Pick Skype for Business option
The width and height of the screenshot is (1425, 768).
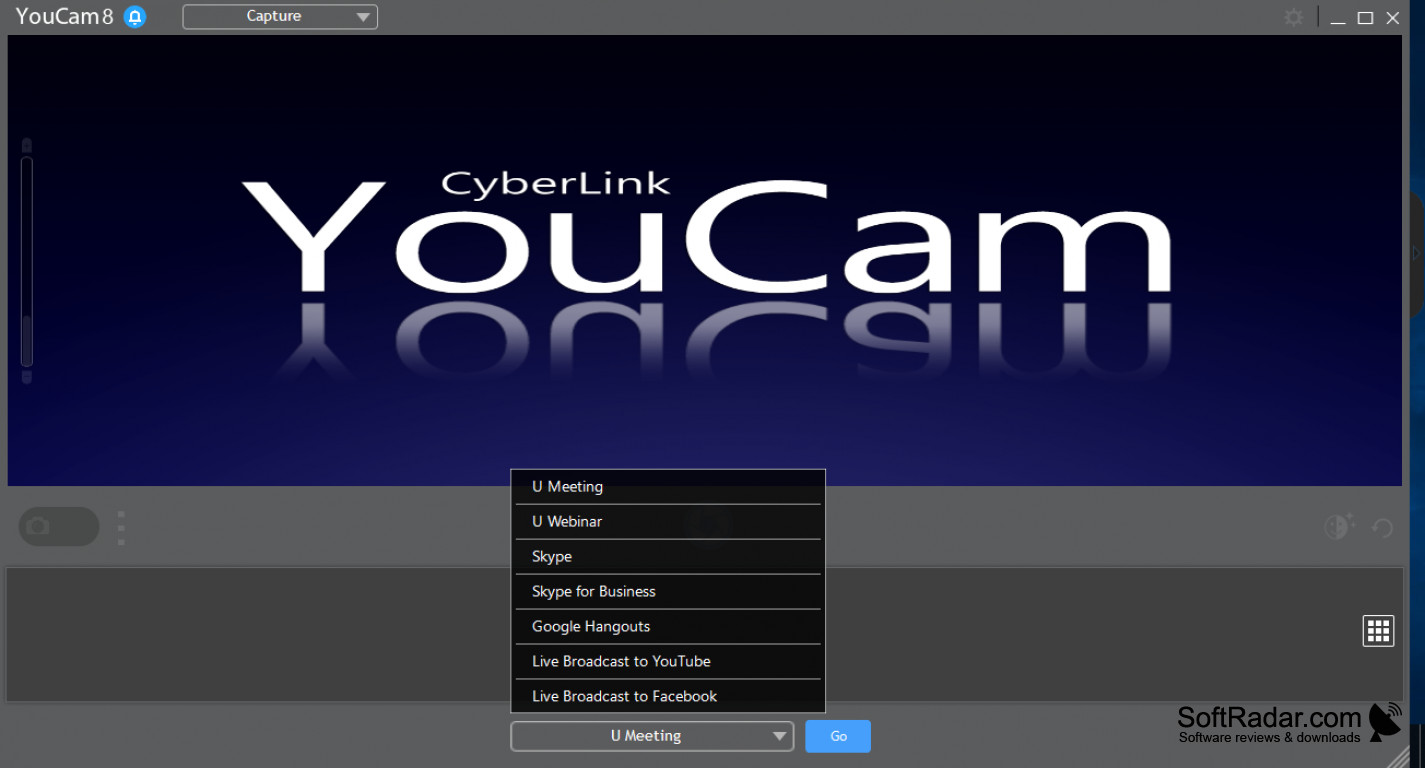pos(668,592)
